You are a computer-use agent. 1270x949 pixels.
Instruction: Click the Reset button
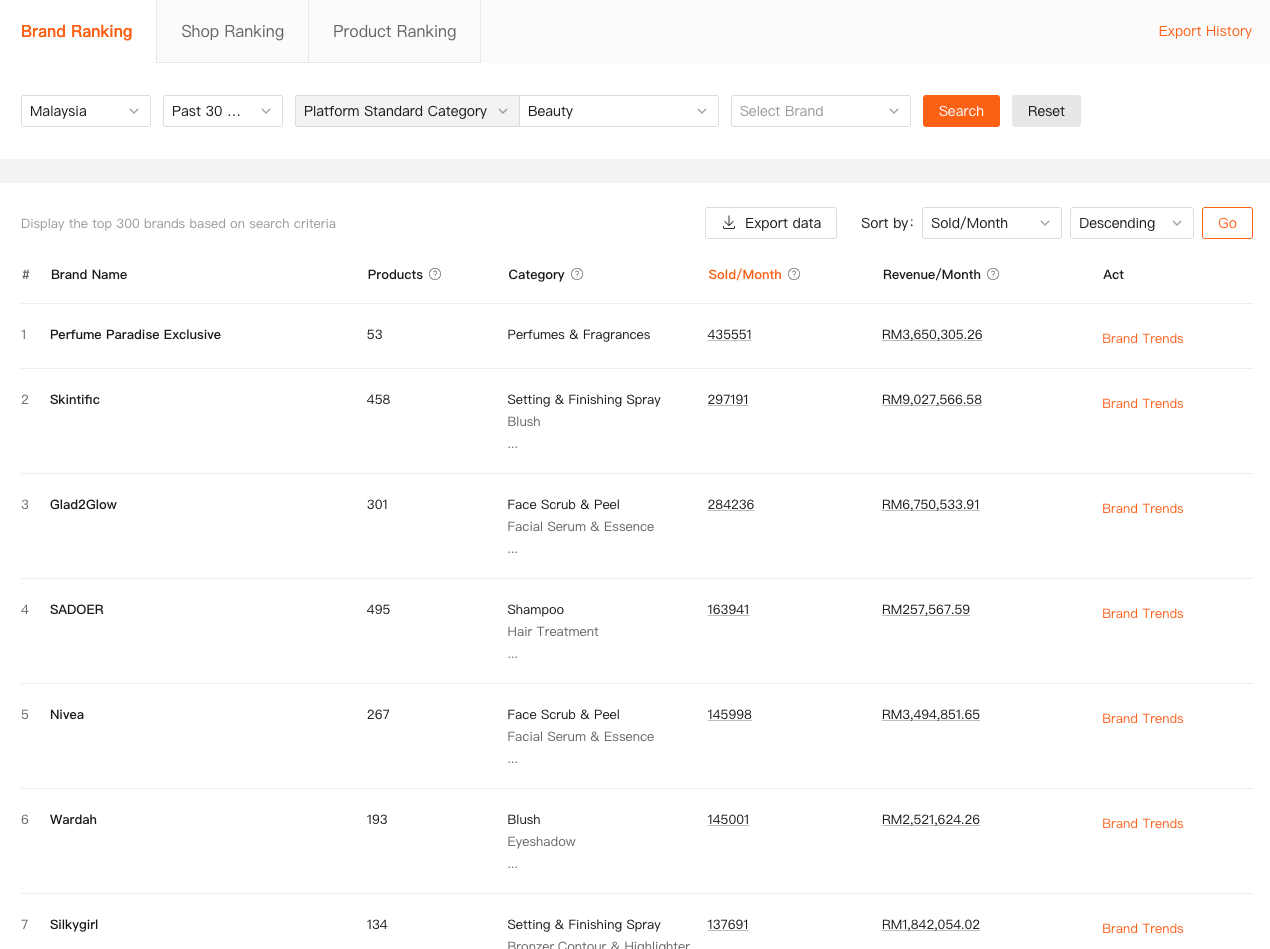point(1046,111)
